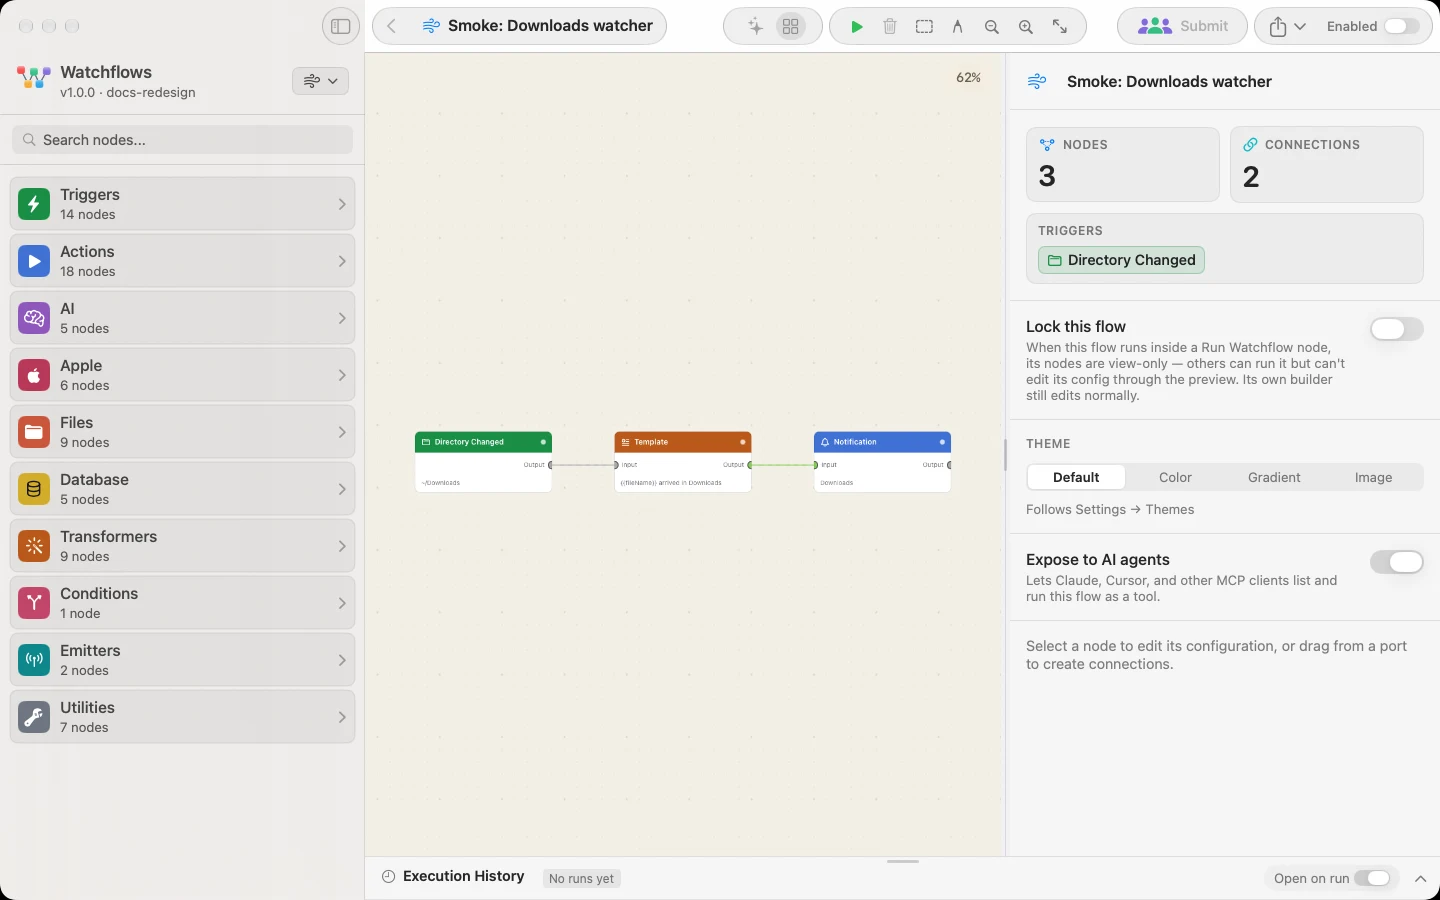Click the compass-shaped toolbar icon
The height and width of the screenshot is (900, 1440).
click(958, 27)
